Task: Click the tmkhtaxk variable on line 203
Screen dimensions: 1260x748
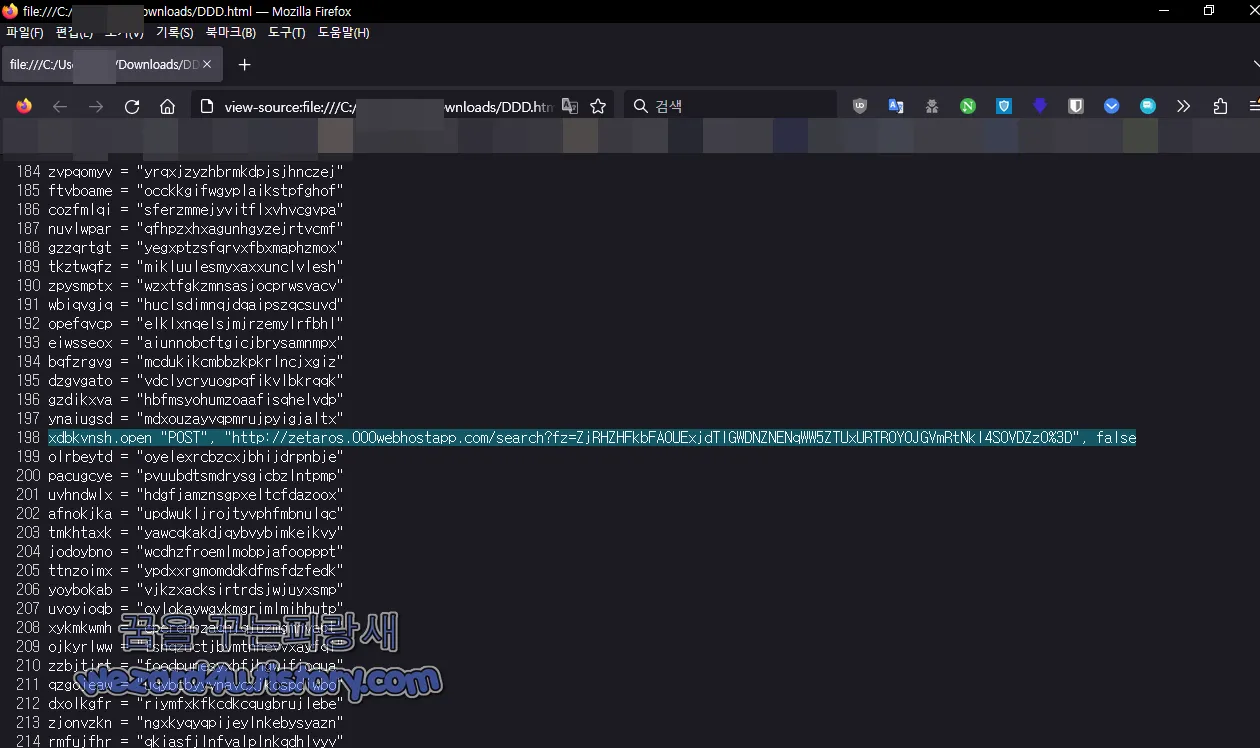Action: click(82, 532)
